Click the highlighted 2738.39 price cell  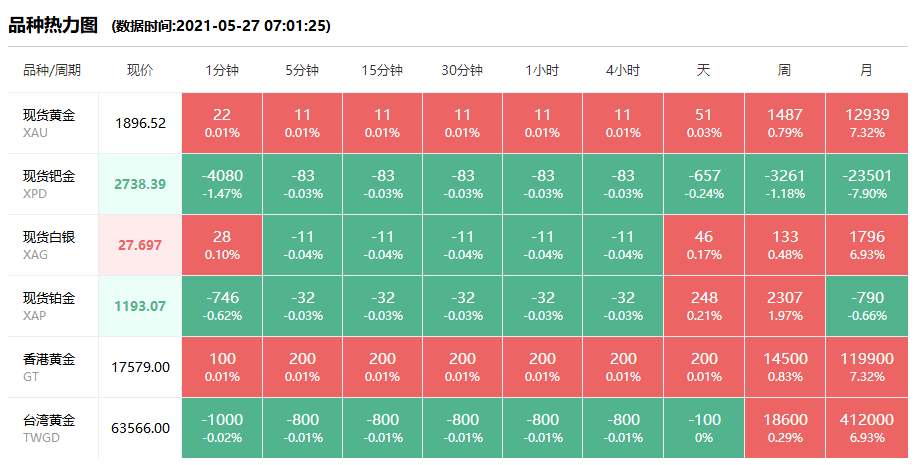[140, 184]
